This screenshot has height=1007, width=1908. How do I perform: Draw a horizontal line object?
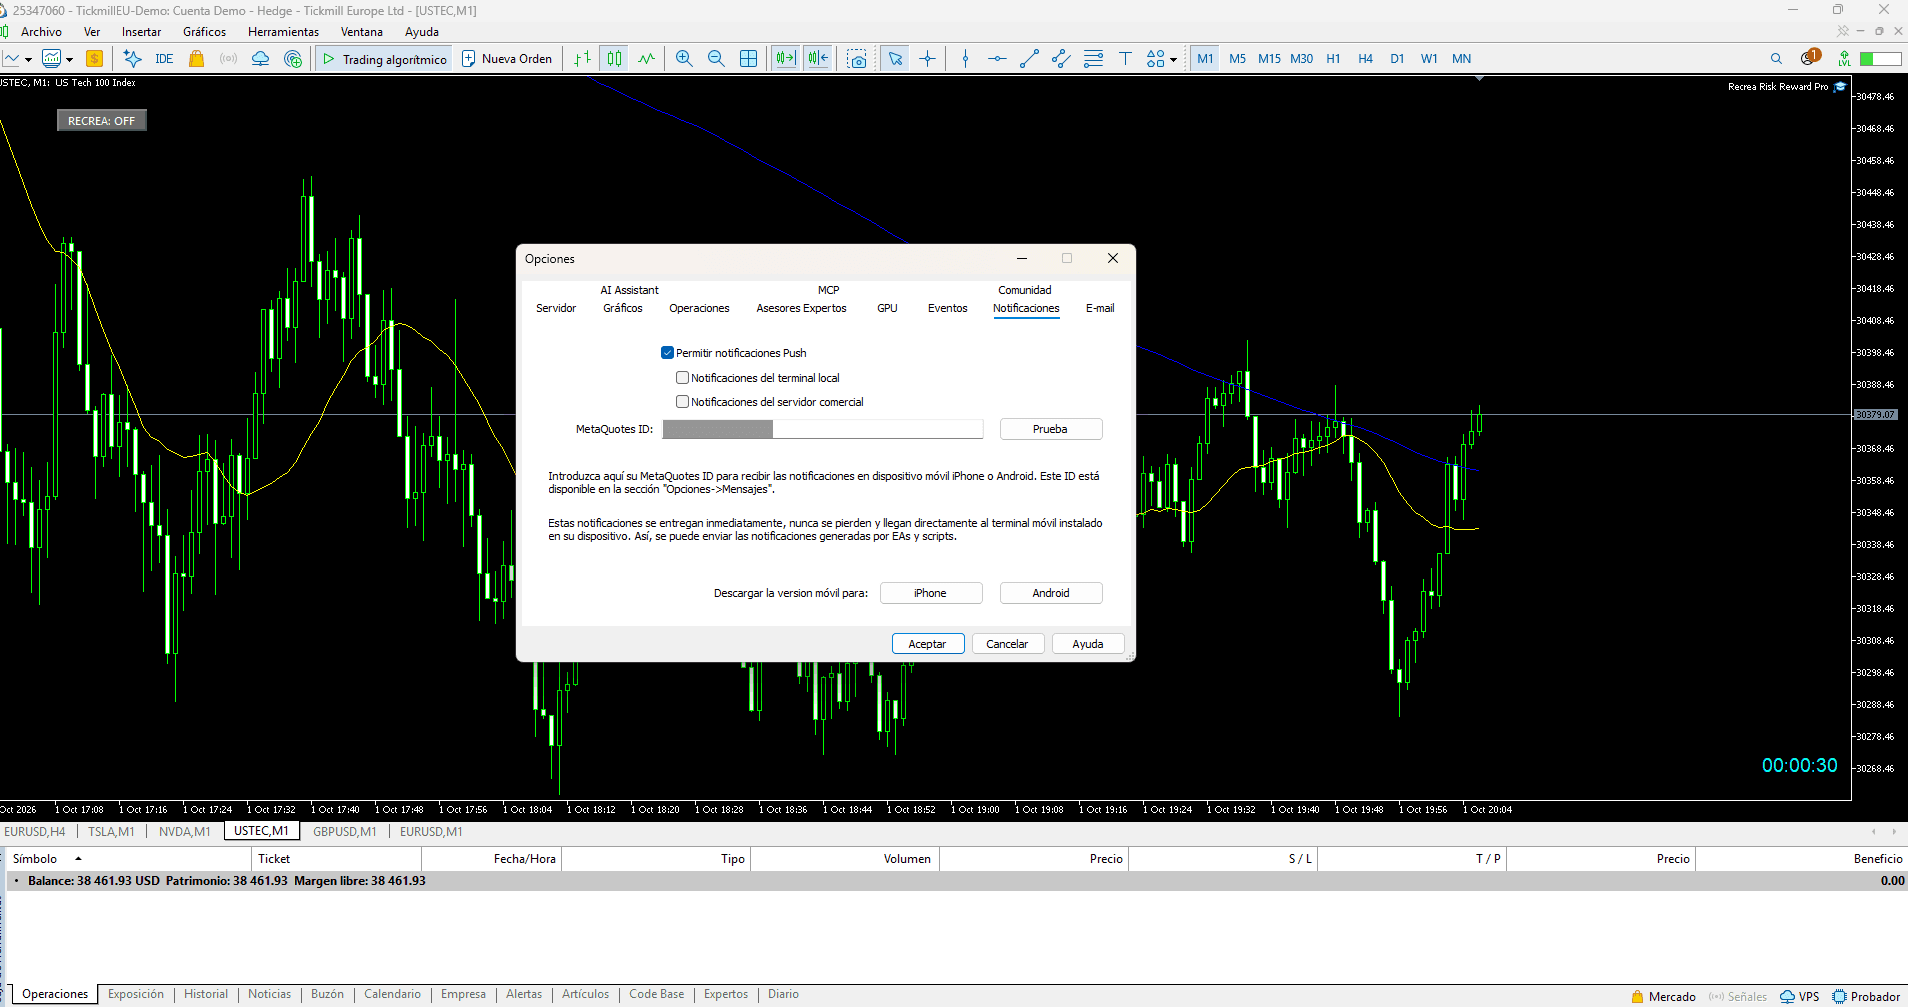pyautogui.click(x=997, y=59)
